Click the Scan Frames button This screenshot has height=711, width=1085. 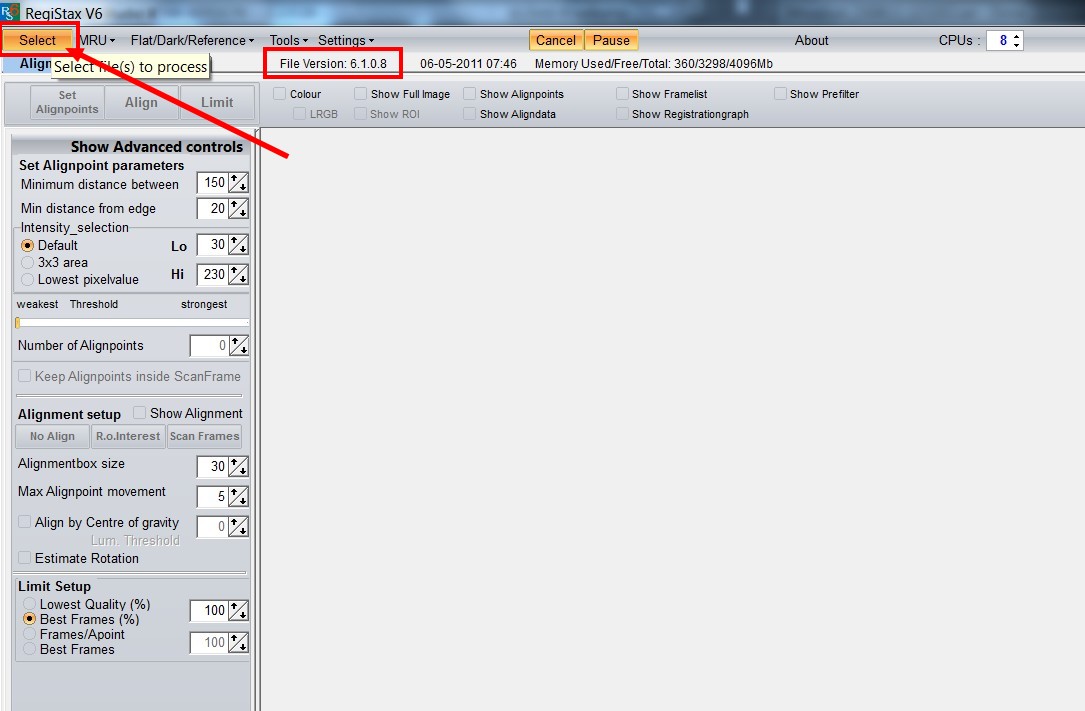[x=204, y=436]
